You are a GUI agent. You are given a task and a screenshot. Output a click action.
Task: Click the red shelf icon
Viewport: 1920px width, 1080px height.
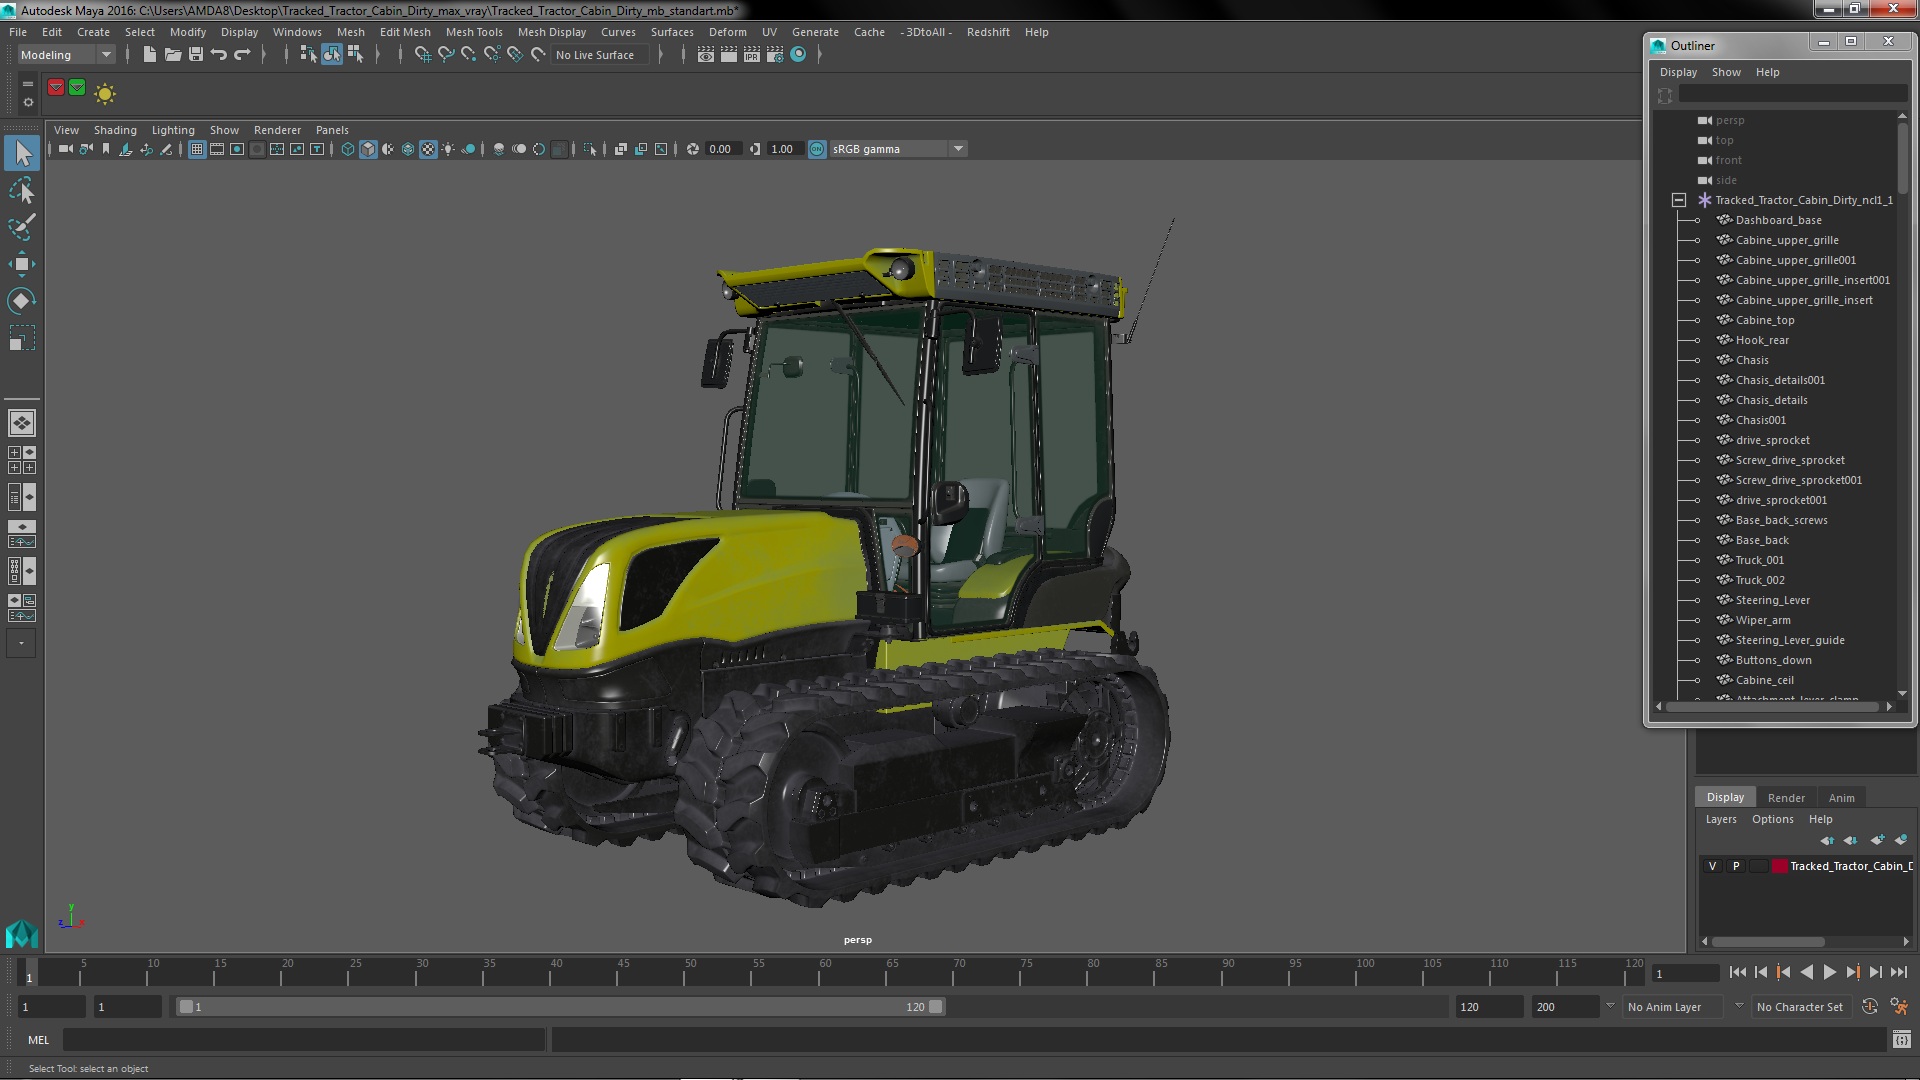click(56, 88)
